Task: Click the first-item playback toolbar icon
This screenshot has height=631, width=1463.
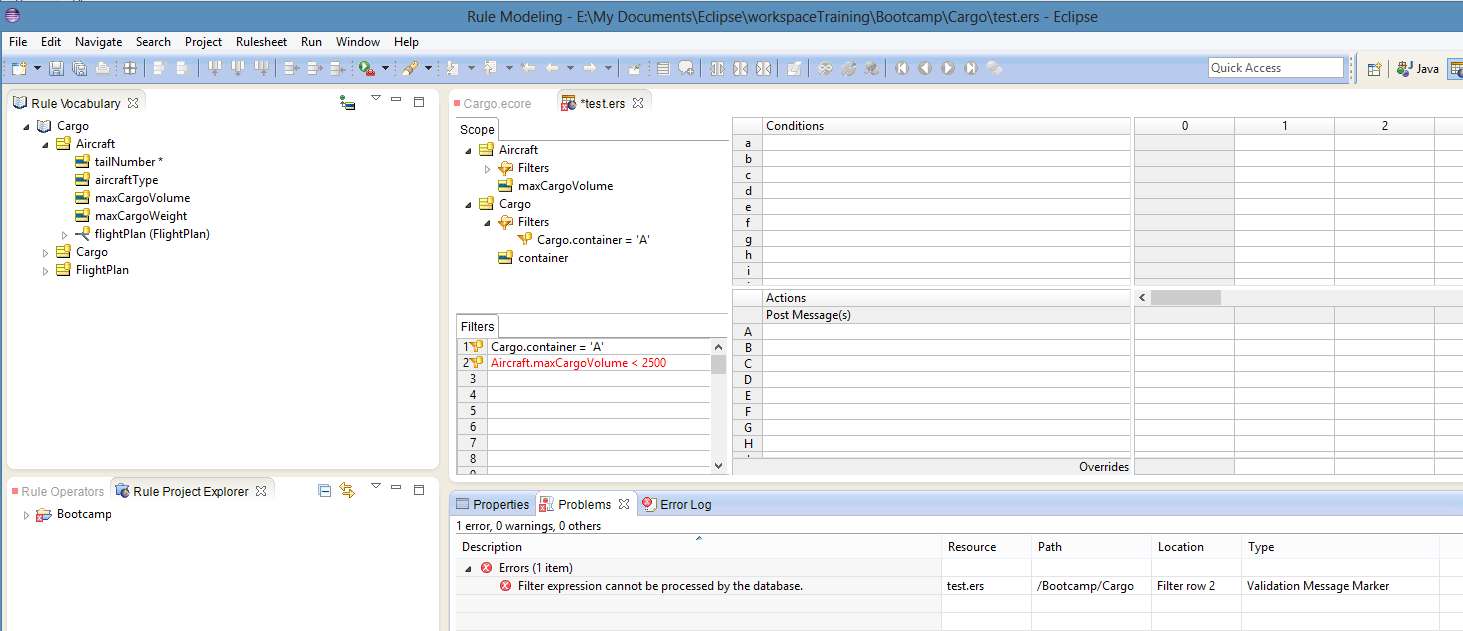Action: [902, 68]
